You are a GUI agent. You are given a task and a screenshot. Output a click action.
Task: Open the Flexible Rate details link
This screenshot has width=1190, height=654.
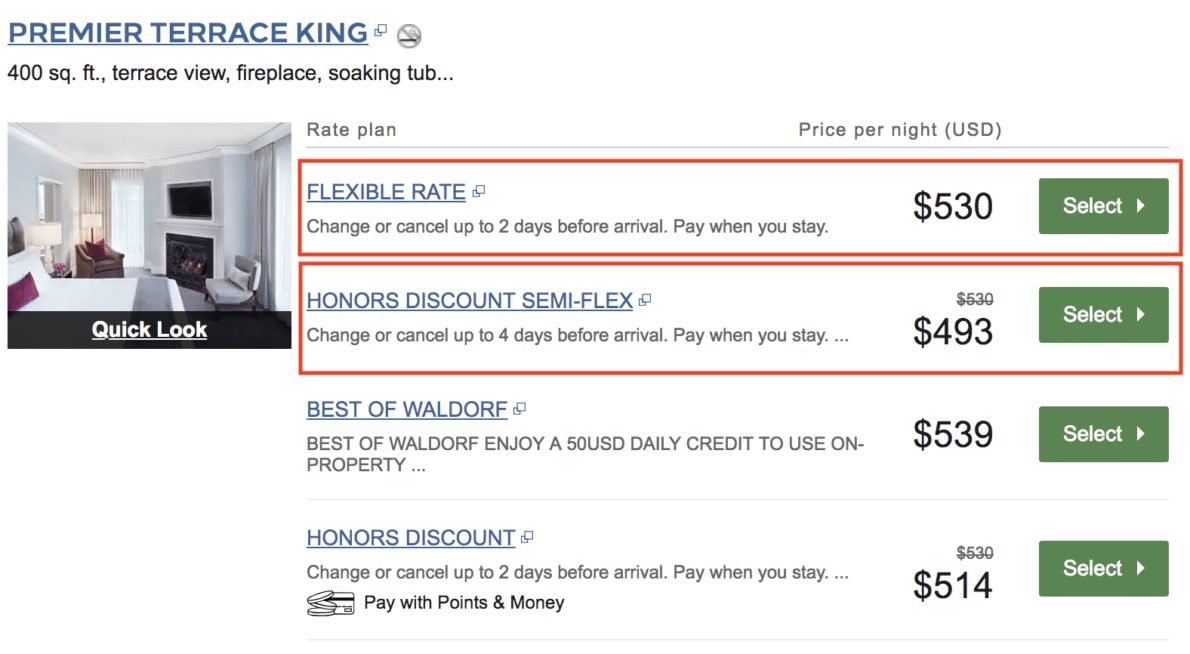pos(386,192)
